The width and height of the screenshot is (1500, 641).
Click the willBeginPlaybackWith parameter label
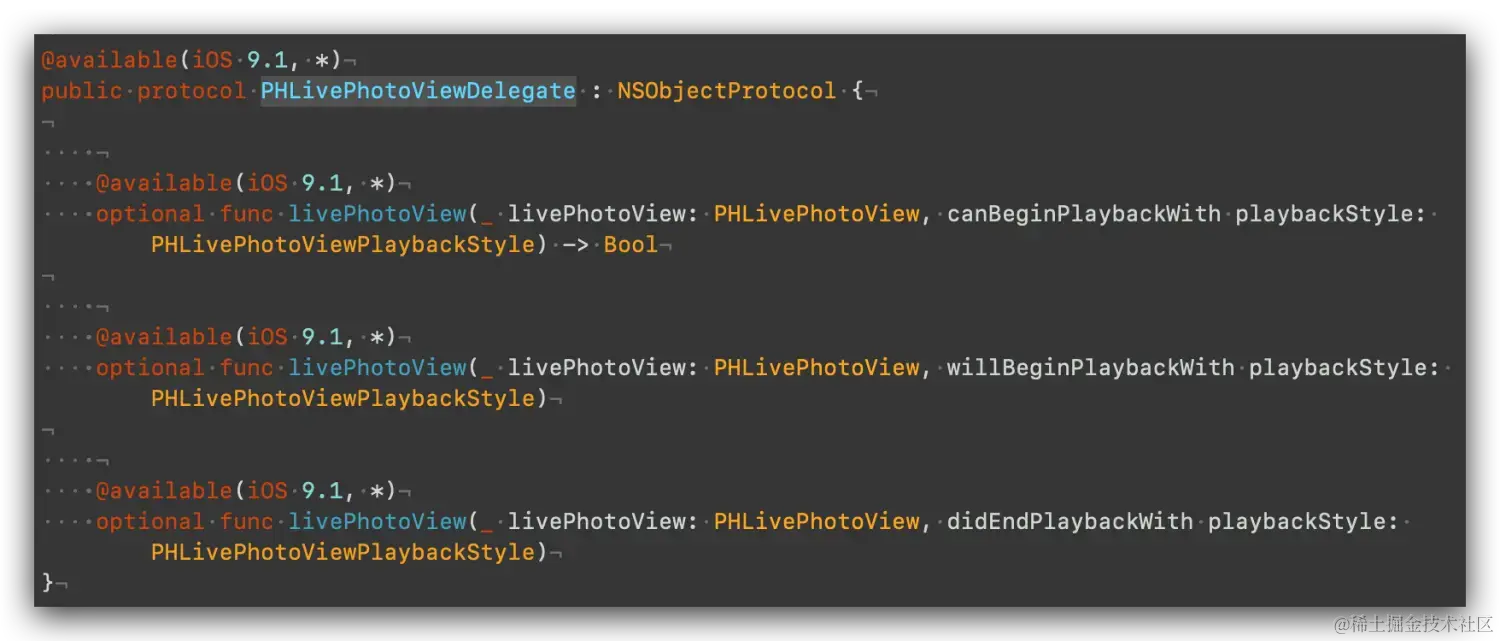click(1091, 368)
